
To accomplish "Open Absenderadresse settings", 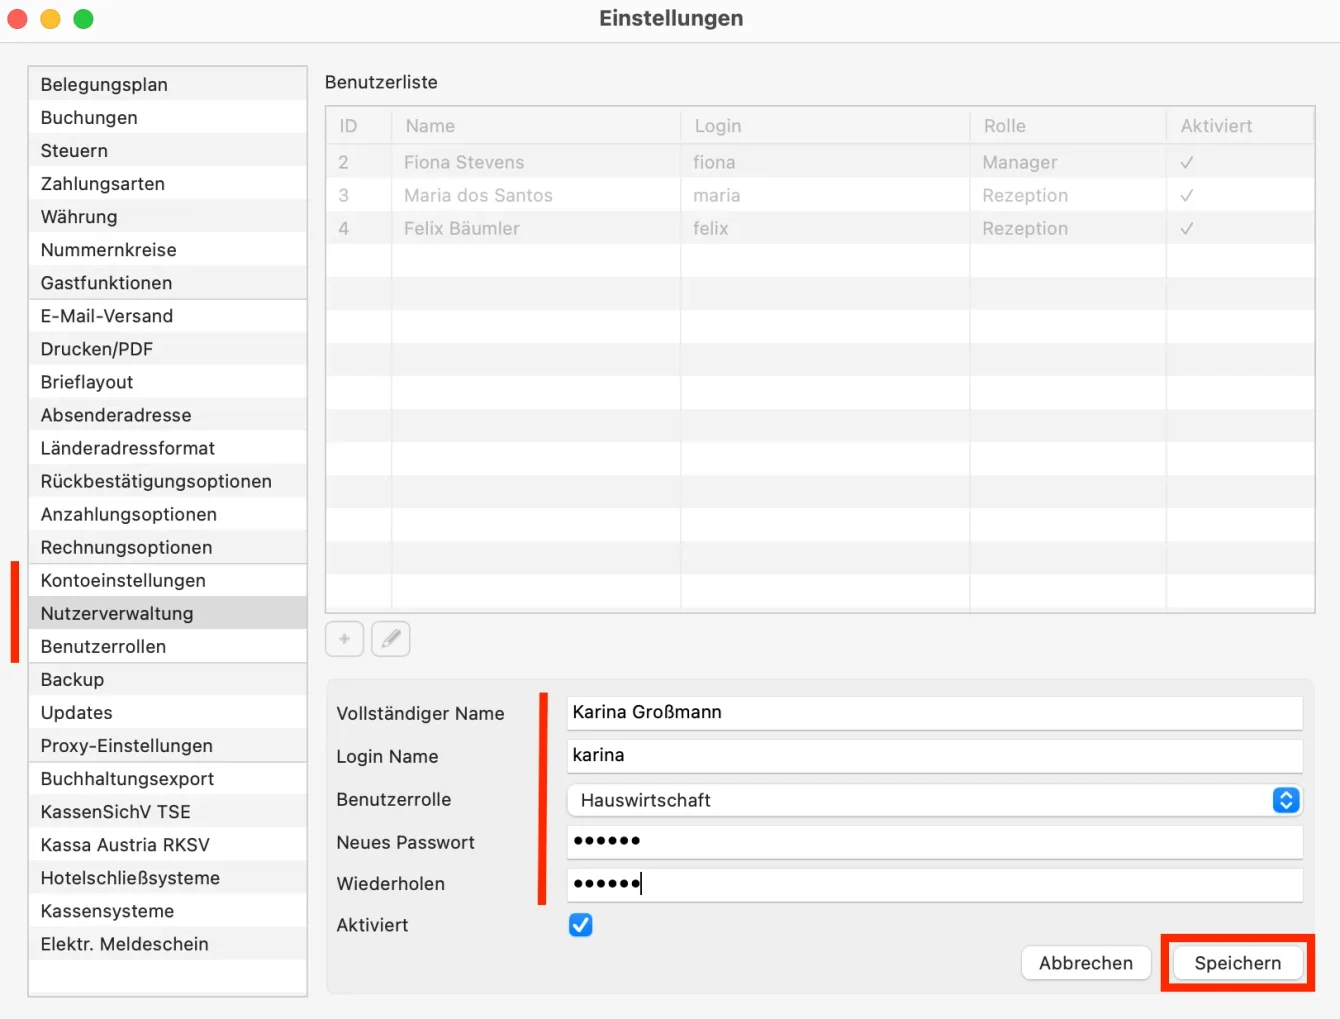I will [168, 414].
